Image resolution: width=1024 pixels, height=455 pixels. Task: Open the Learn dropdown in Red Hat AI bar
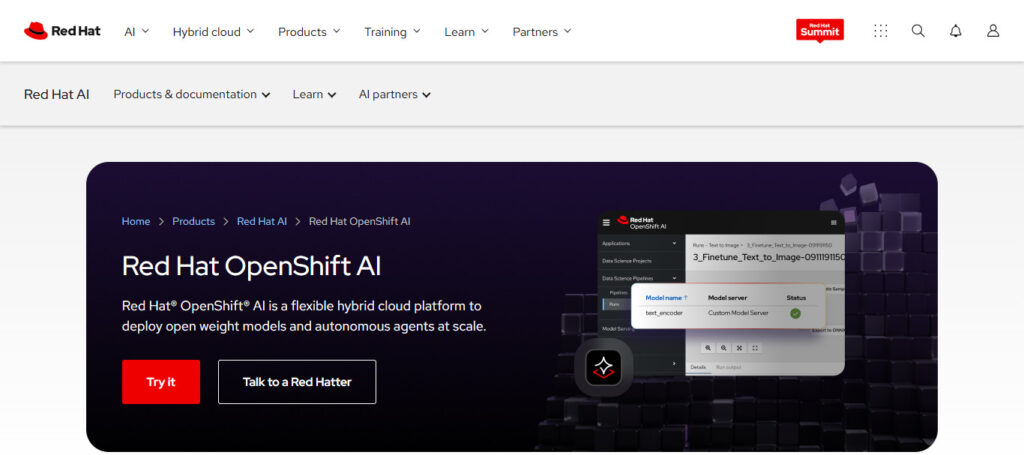(x=314, y=94)
